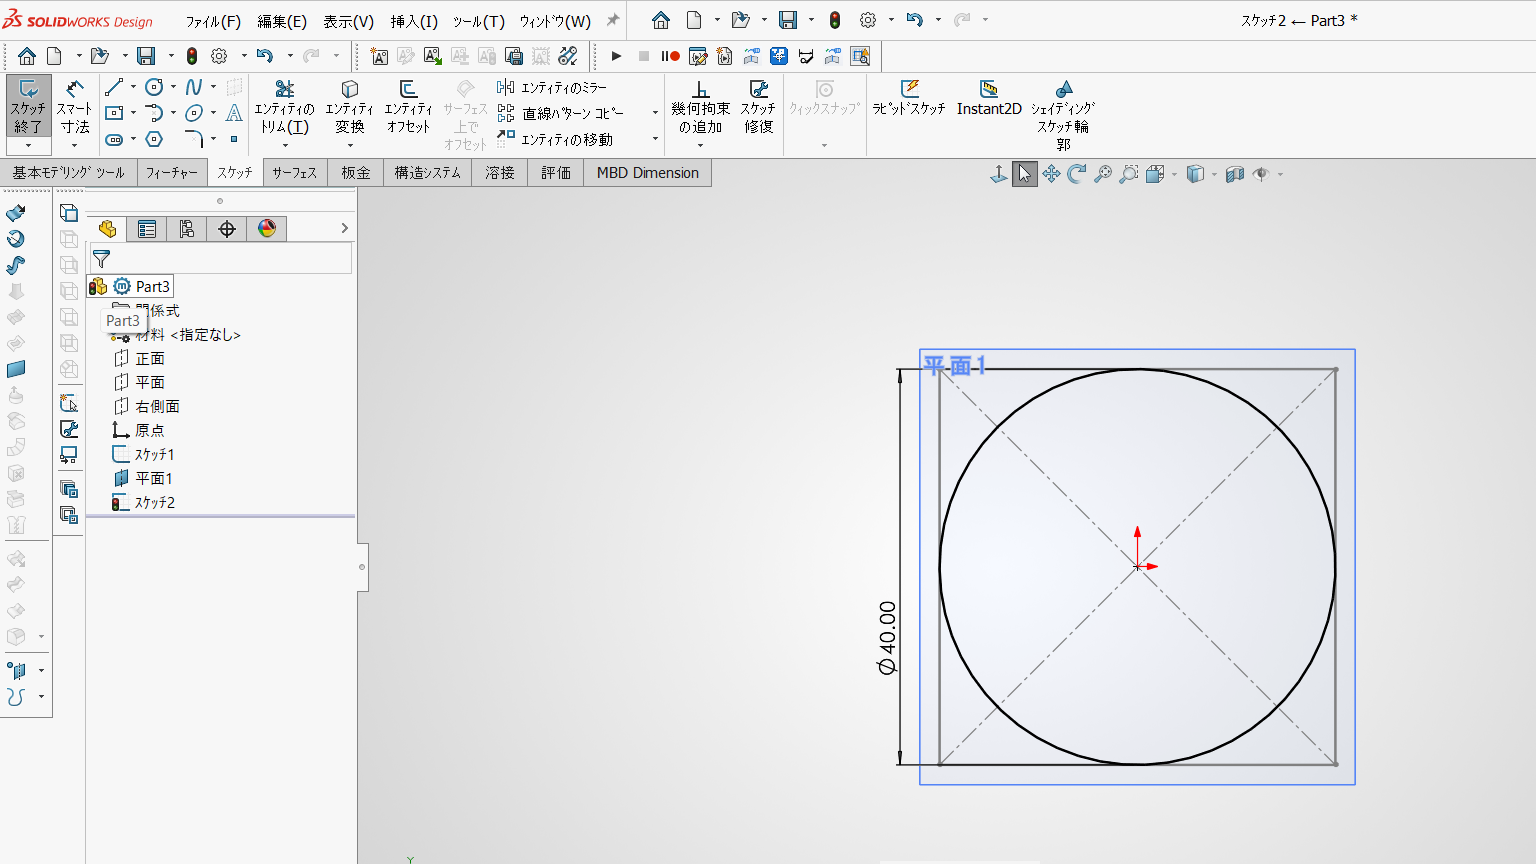The width and height of the screenshot is (1536, 864).
Task: Click the Select cursor tool in view toolbar
Action: (1025, 174)
